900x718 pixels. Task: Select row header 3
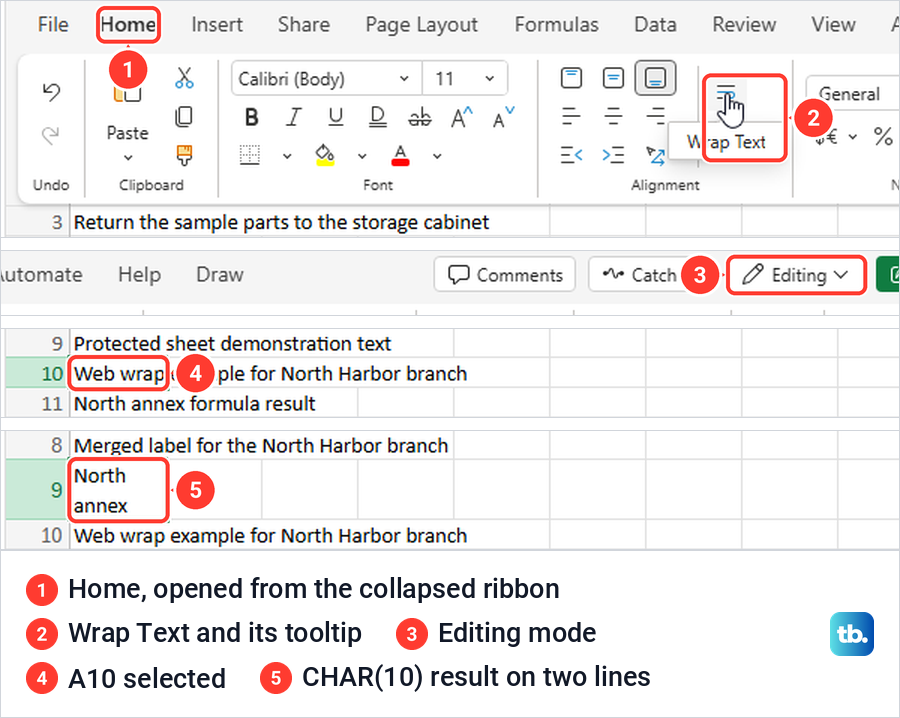38,222
